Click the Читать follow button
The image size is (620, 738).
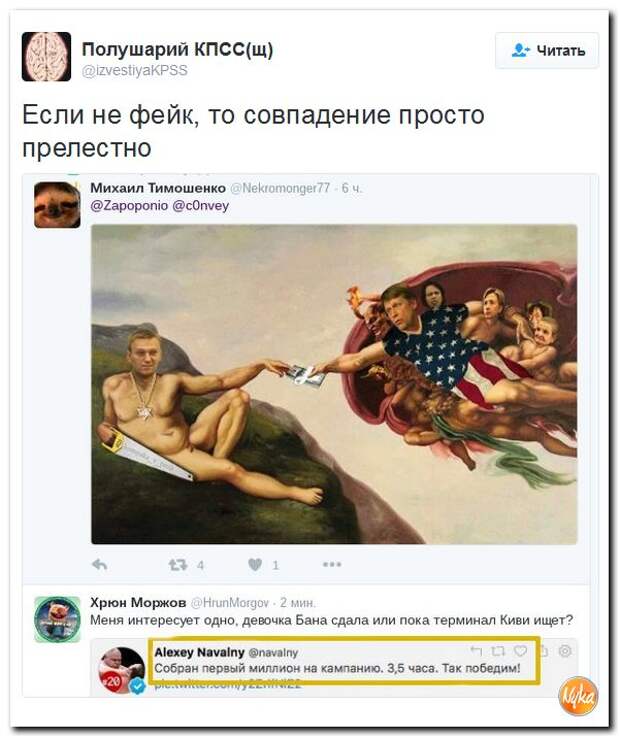pyautogui.click(x=547, y=50)
